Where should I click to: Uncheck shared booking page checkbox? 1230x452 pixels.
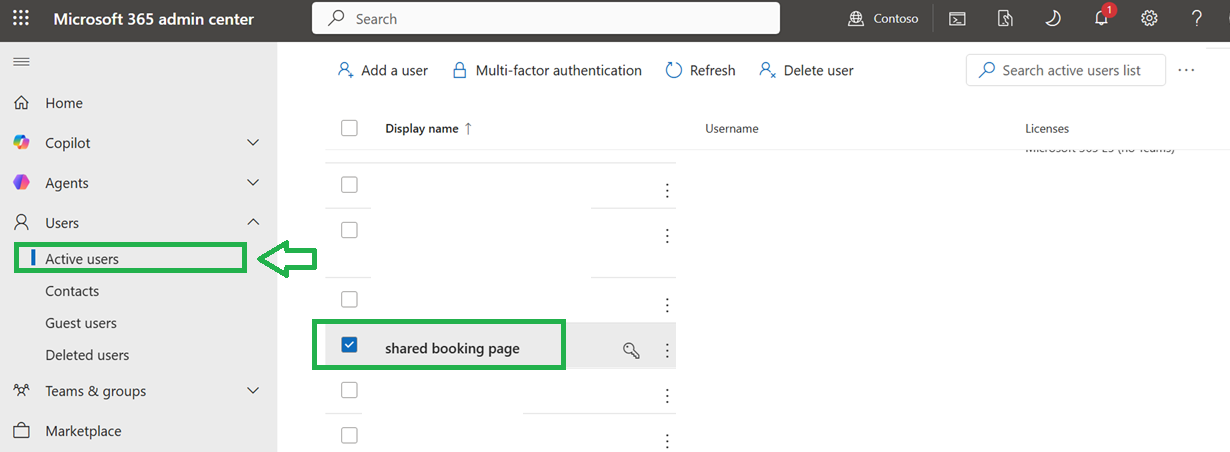pos(349,345)
